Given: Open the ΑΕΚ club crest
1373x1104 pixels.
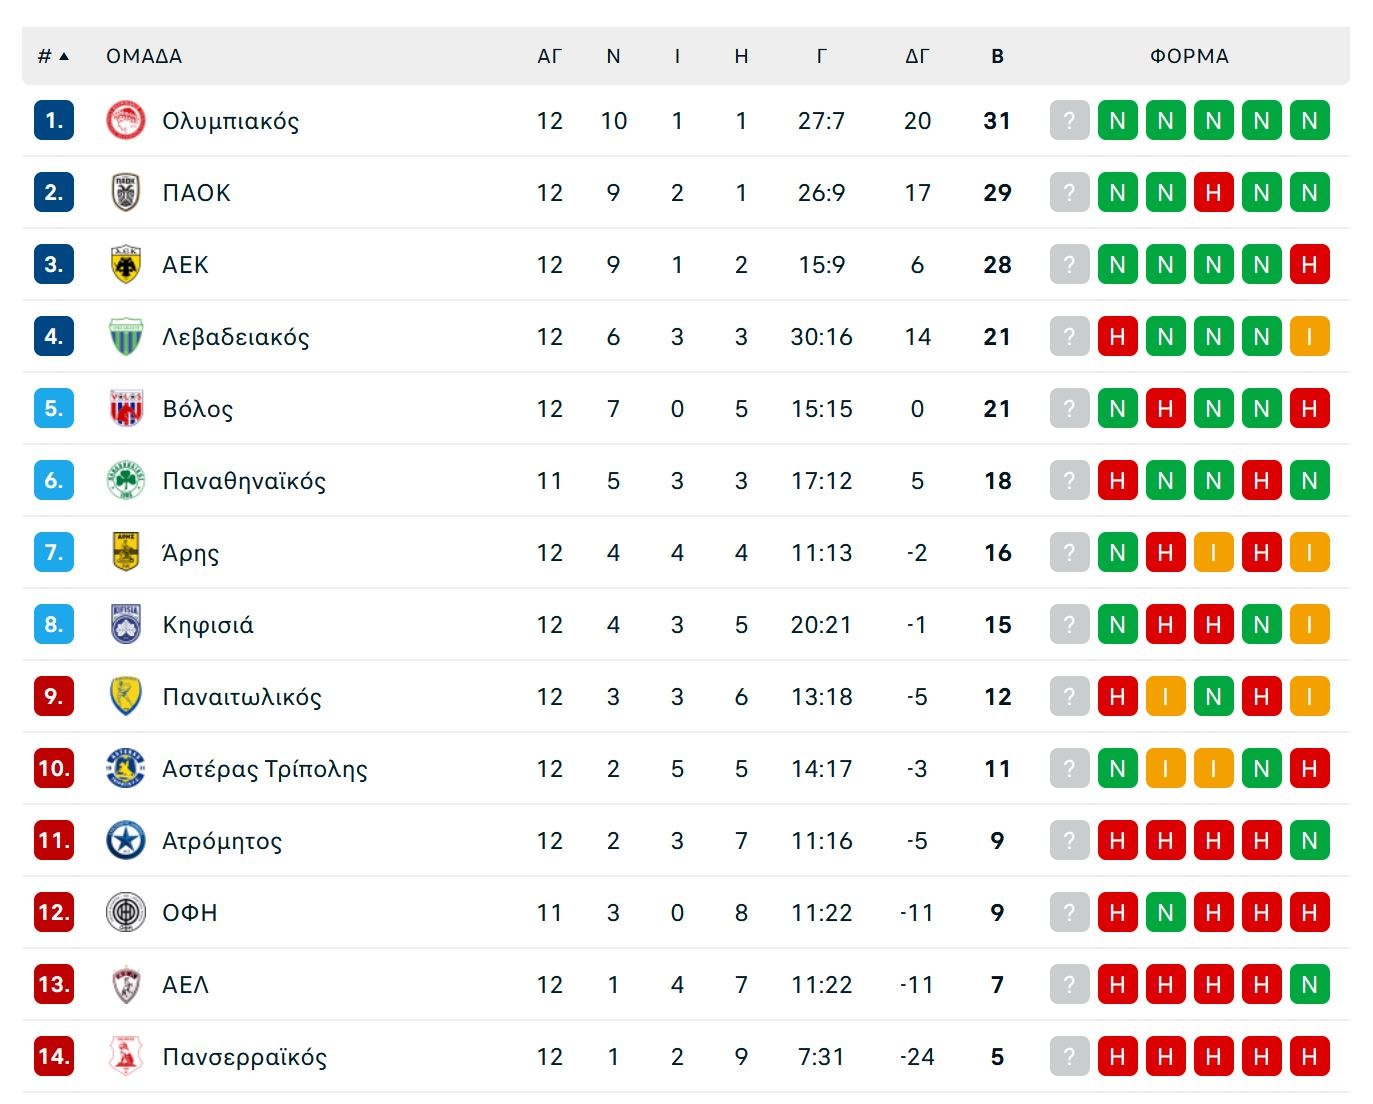Looking at the screenshot, I should (125, 265).
